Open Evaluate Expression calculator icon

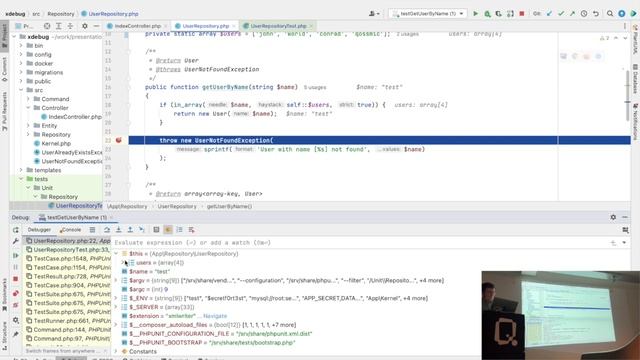pyautogui.click(x=156, y=230)
